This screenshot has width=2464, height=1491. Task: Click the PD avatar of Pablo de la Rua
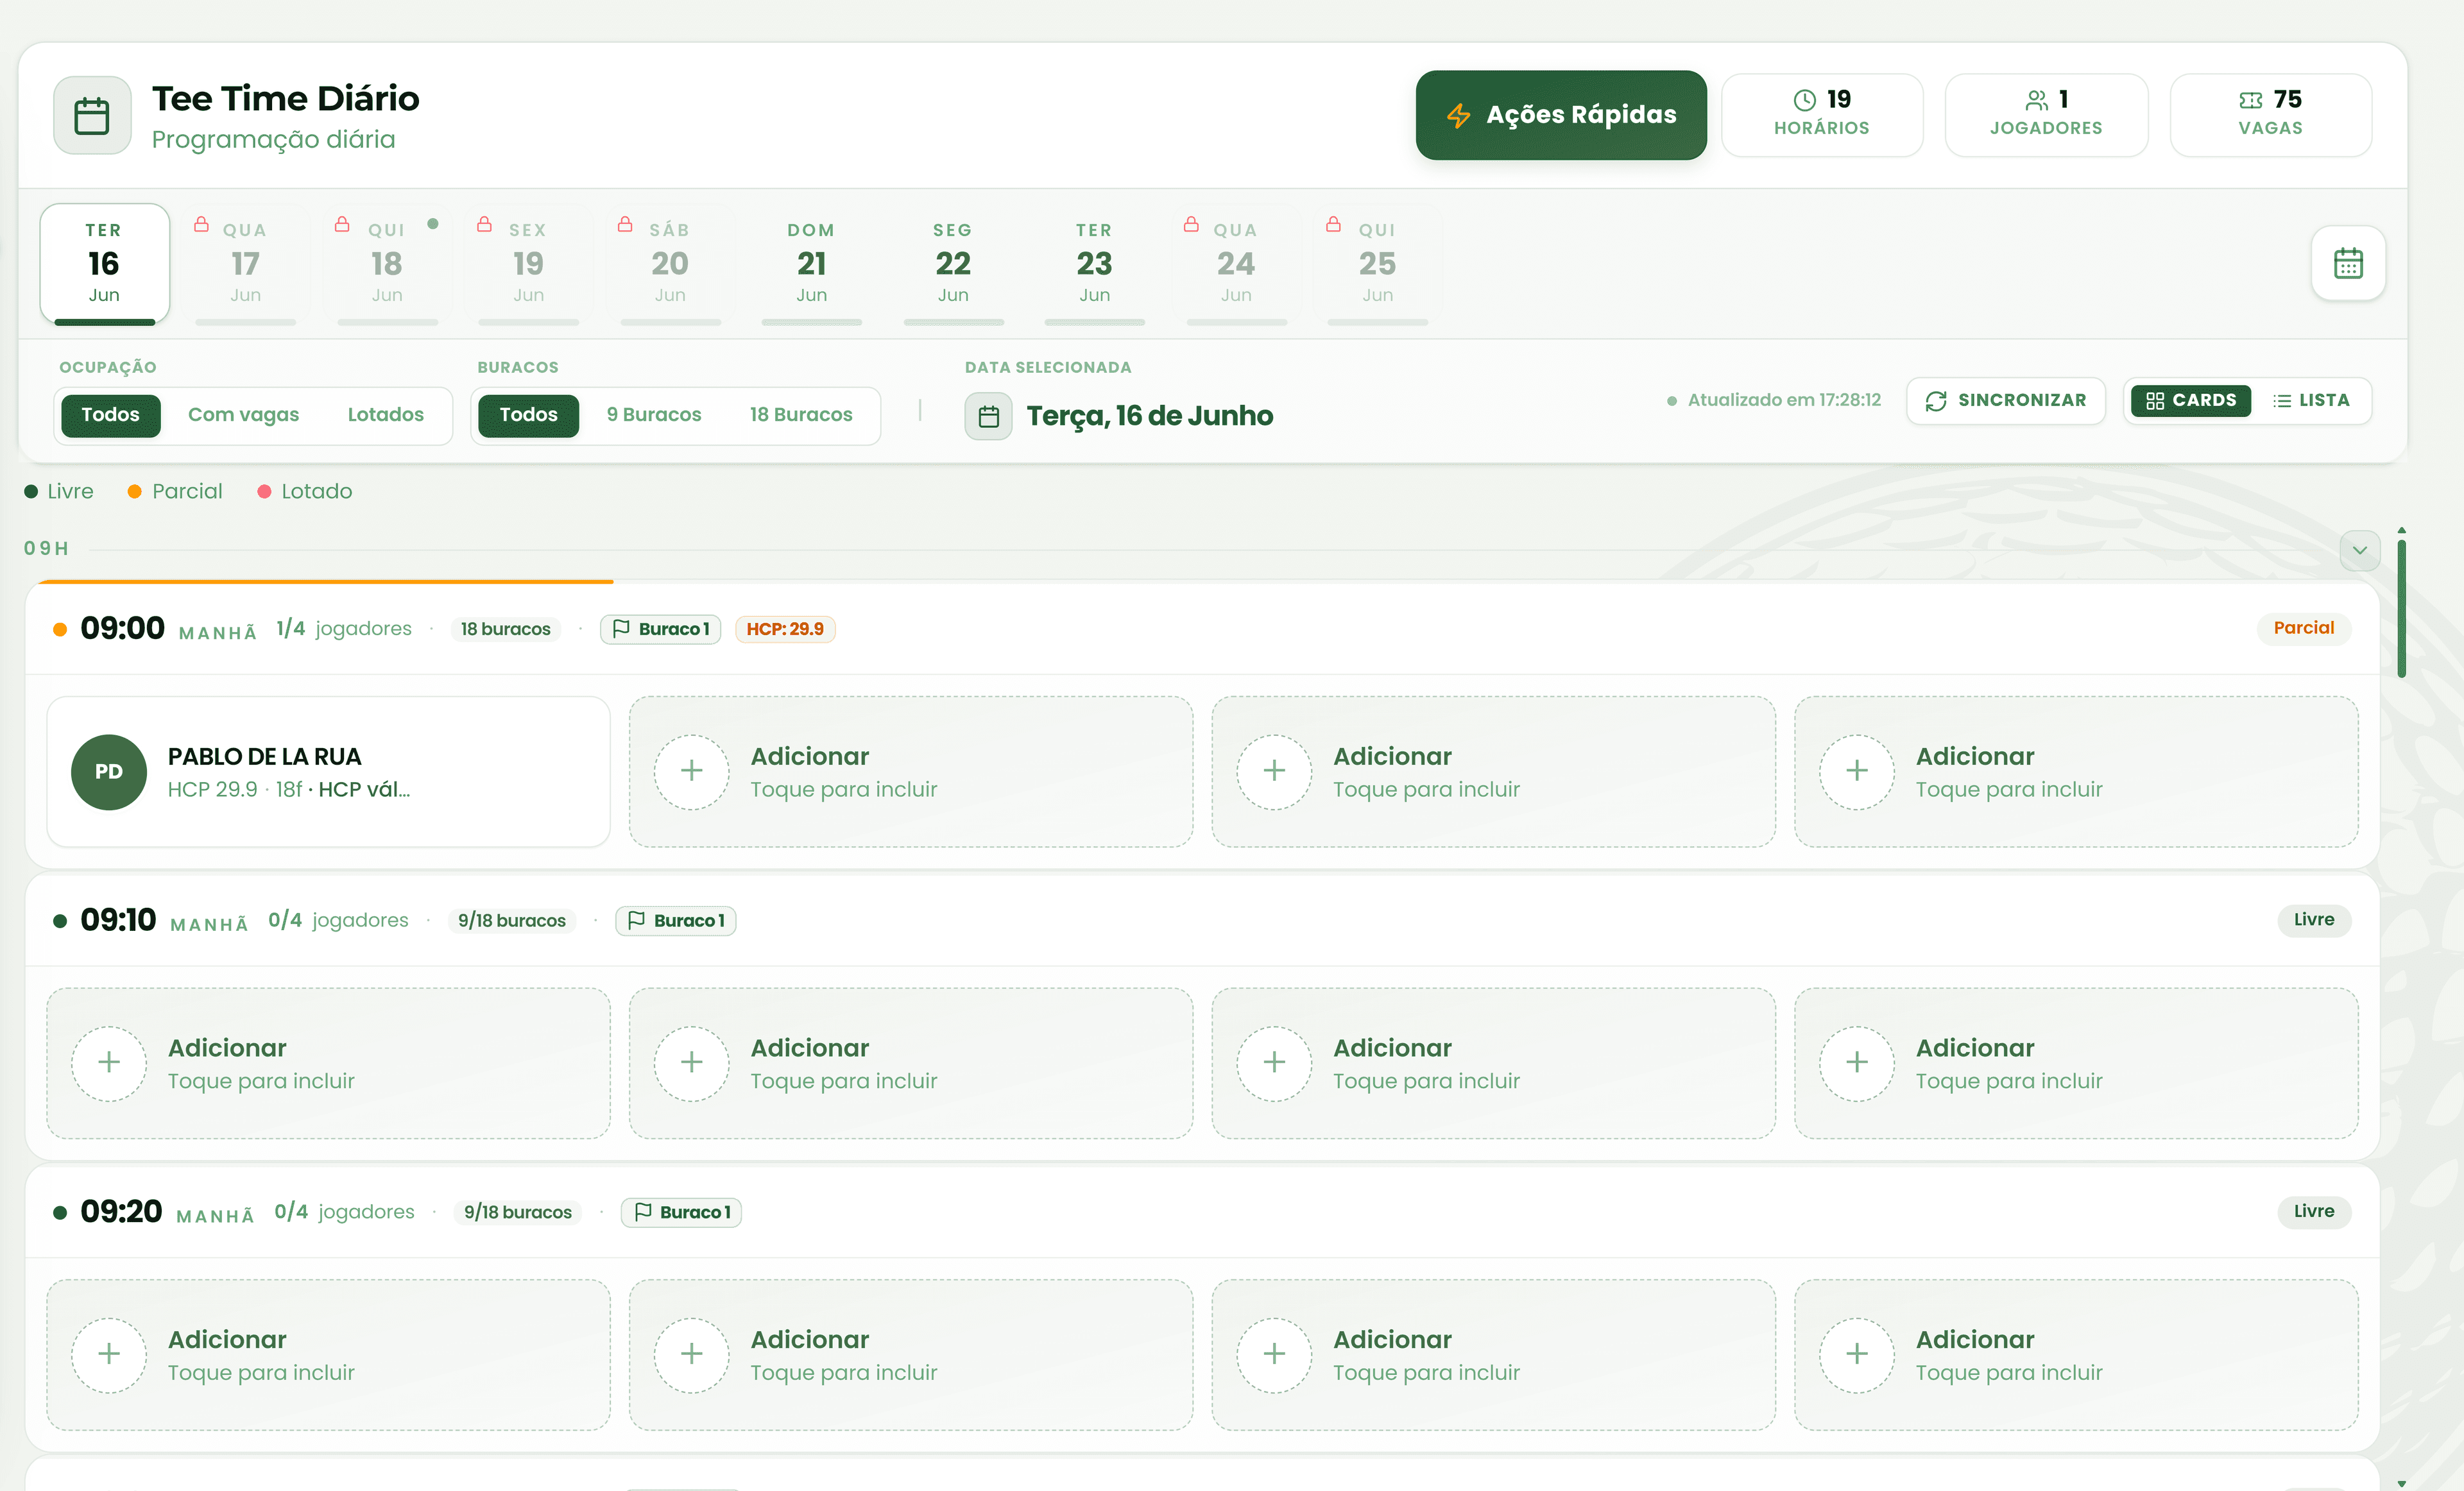coord(109,772)
